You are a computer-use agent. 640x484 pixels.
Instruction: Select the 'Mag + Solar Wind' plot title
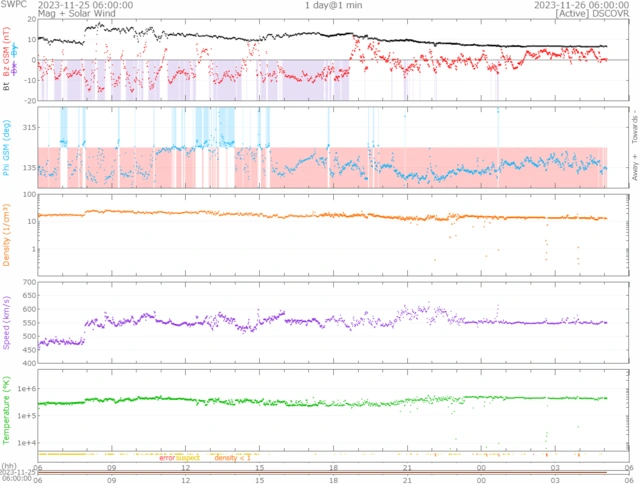(76, 13)
